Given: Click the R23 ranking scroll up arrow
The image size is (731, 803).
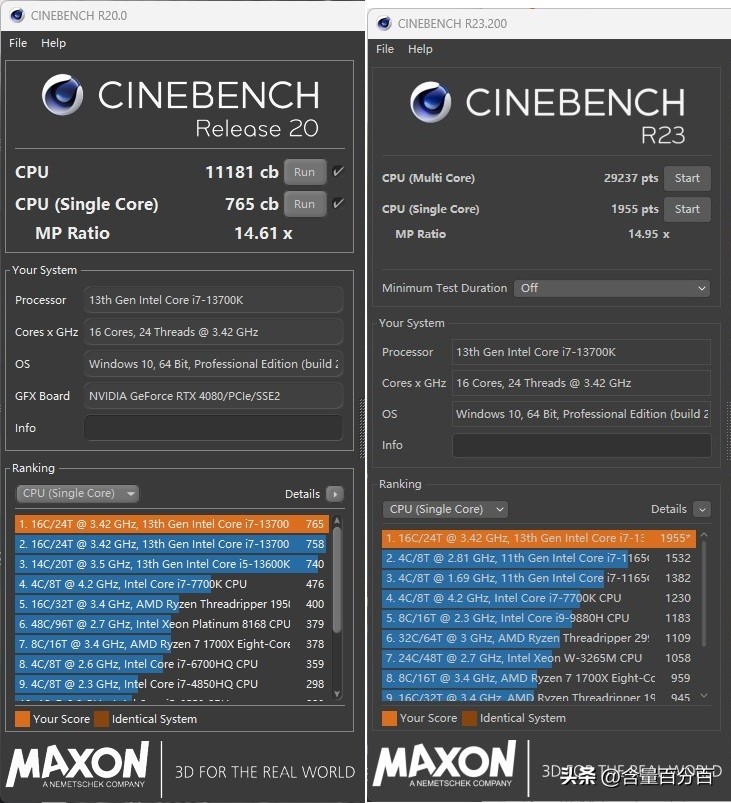Looking at the screenshot, I should (x=704, y=535).
